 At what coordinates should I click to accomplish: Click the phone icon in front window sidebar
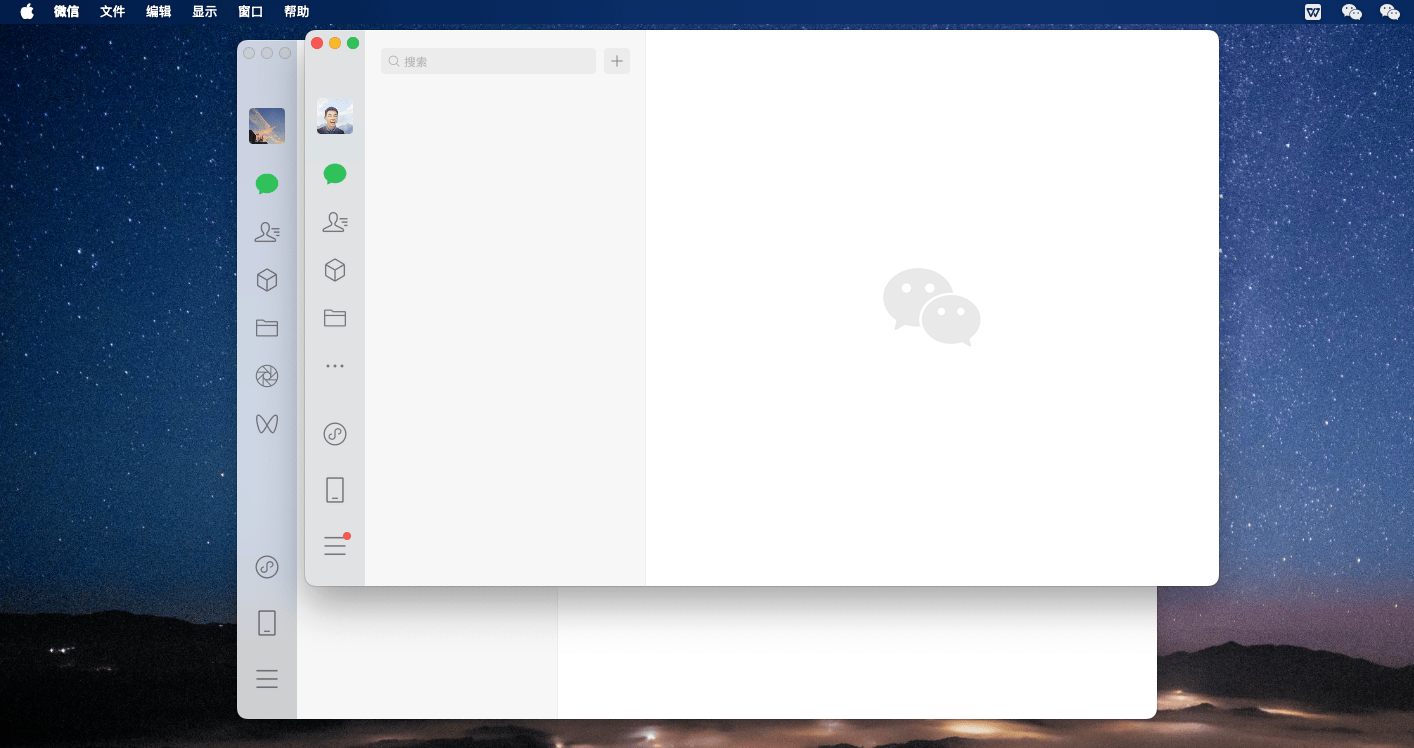click(x=335, y=490)
